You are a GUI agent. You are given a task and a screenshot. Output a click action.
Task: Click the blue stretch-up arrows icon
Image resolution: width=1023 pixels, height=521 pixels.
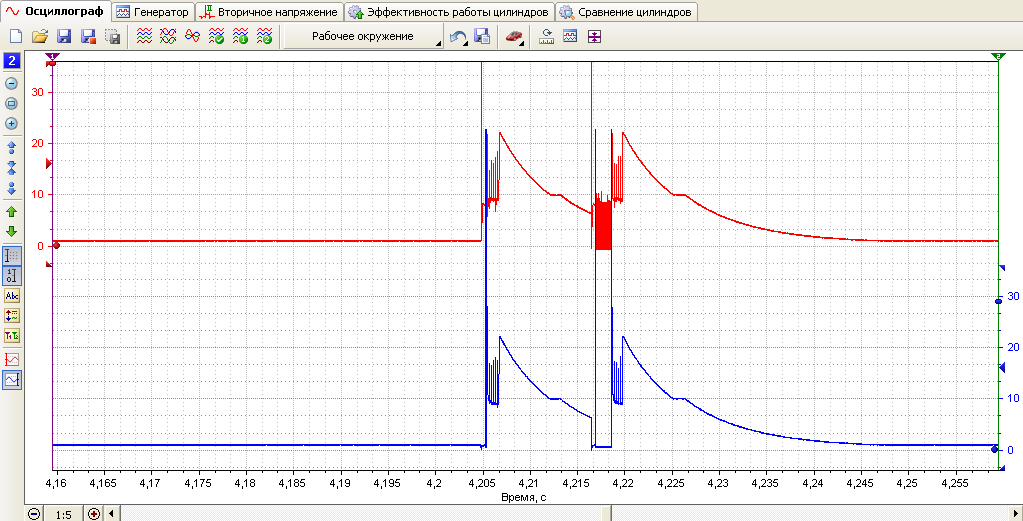pyautogui.click(x=12, y=148)
